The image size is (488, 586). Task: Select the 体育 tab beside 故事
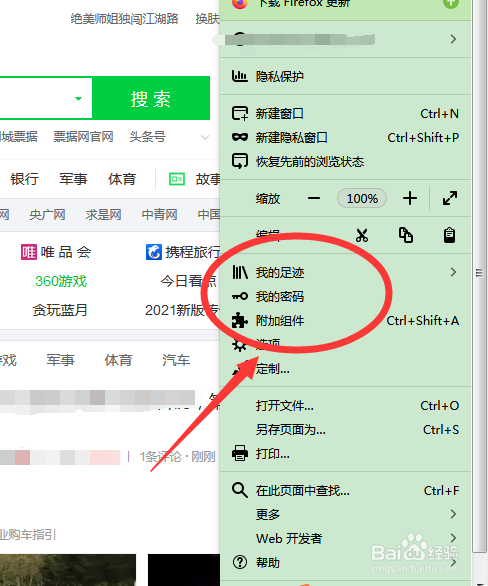(122, 179)
